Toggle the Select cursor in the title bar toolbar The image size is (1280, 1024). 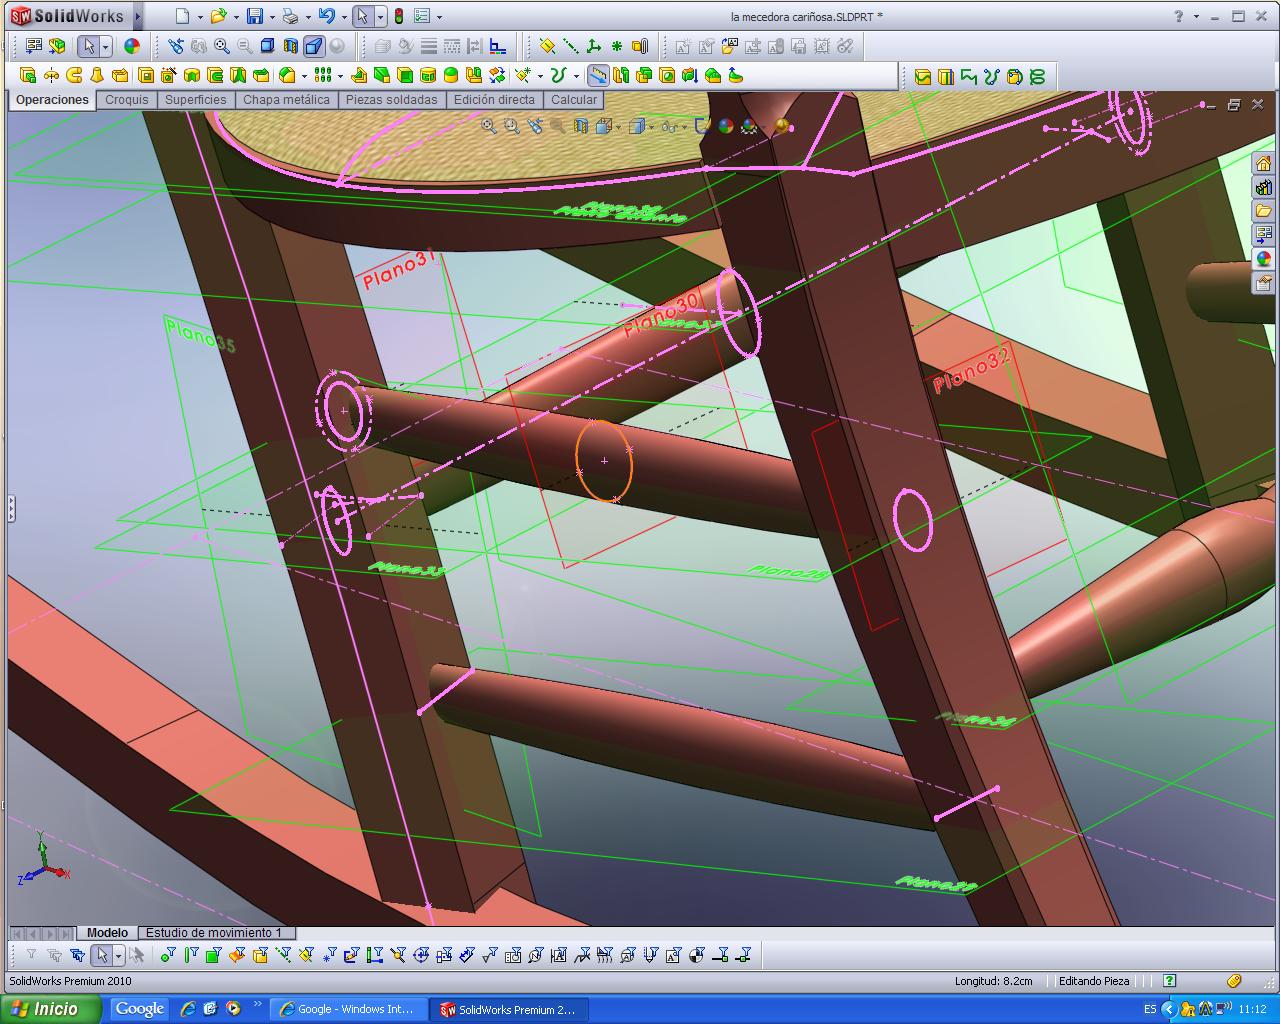(x=363, y=16)
